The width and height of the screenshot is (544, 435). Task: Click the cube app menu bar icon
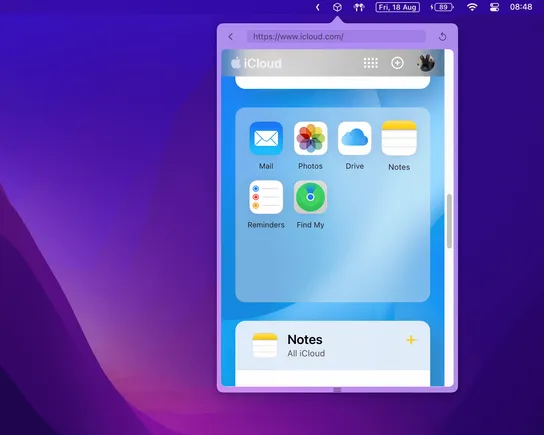[337, 7]
